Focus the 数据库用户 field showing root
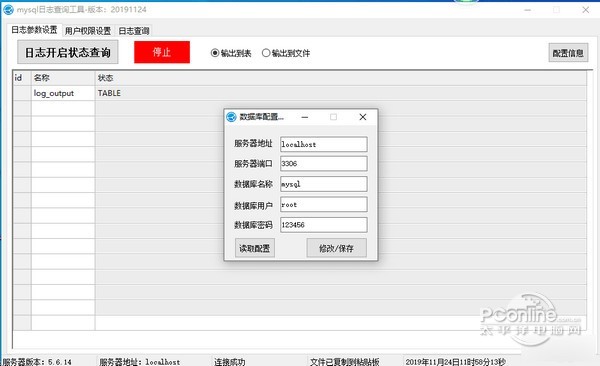The height and width of the screenshot is (366, 600). click(x=324, y=204)
